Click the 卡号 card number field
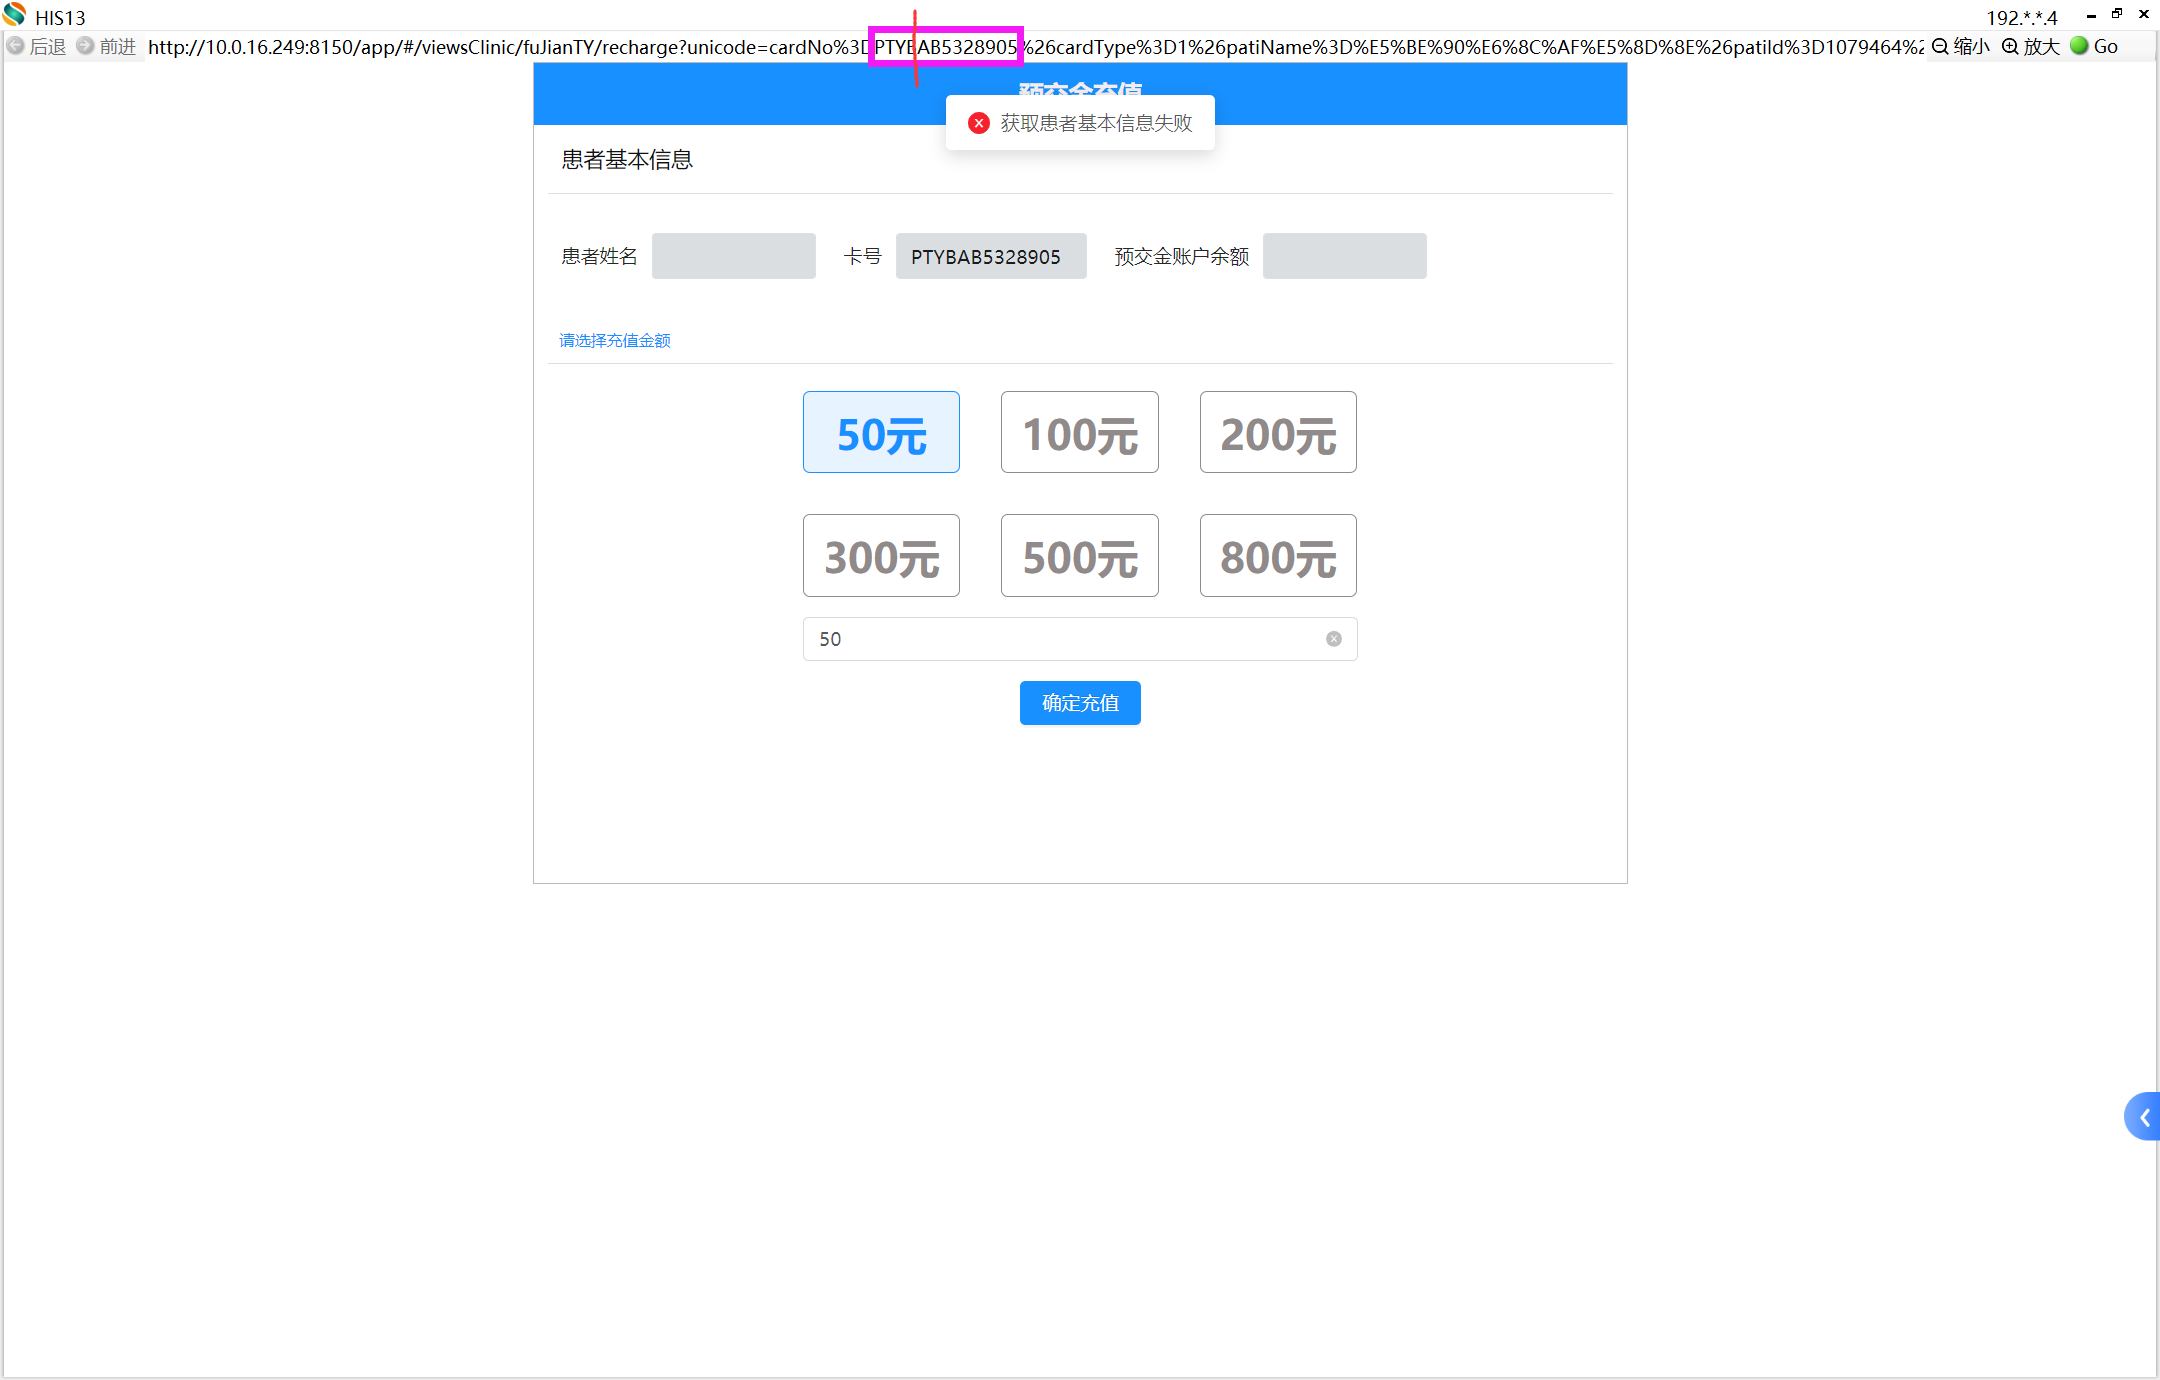 (990, 257)
